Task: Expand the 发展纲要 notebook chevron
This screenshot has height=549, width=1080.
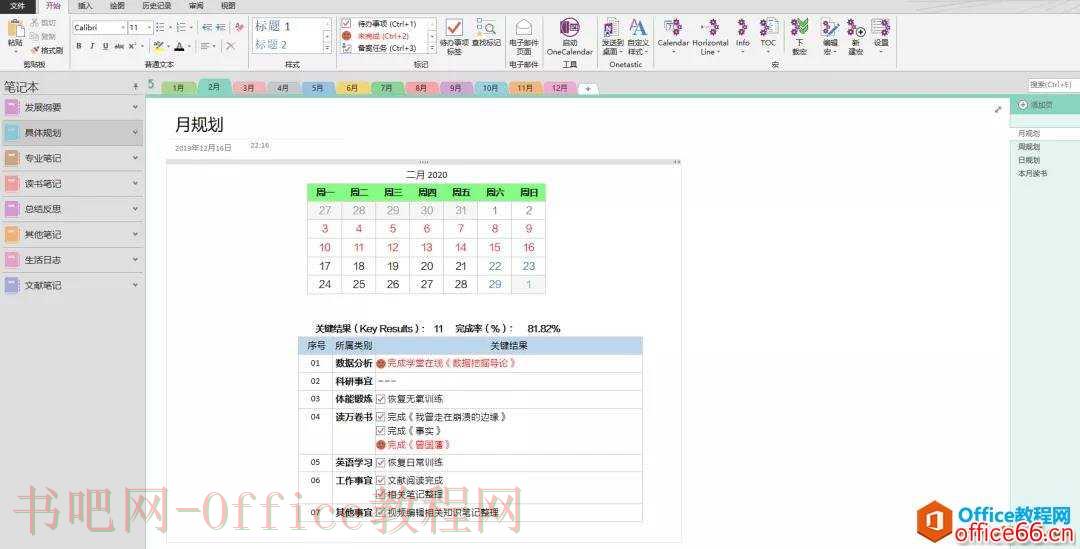Action: coord(135,107)
